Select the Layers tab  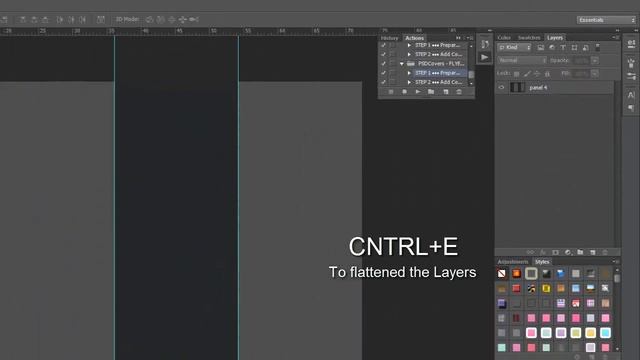[555, 38]
